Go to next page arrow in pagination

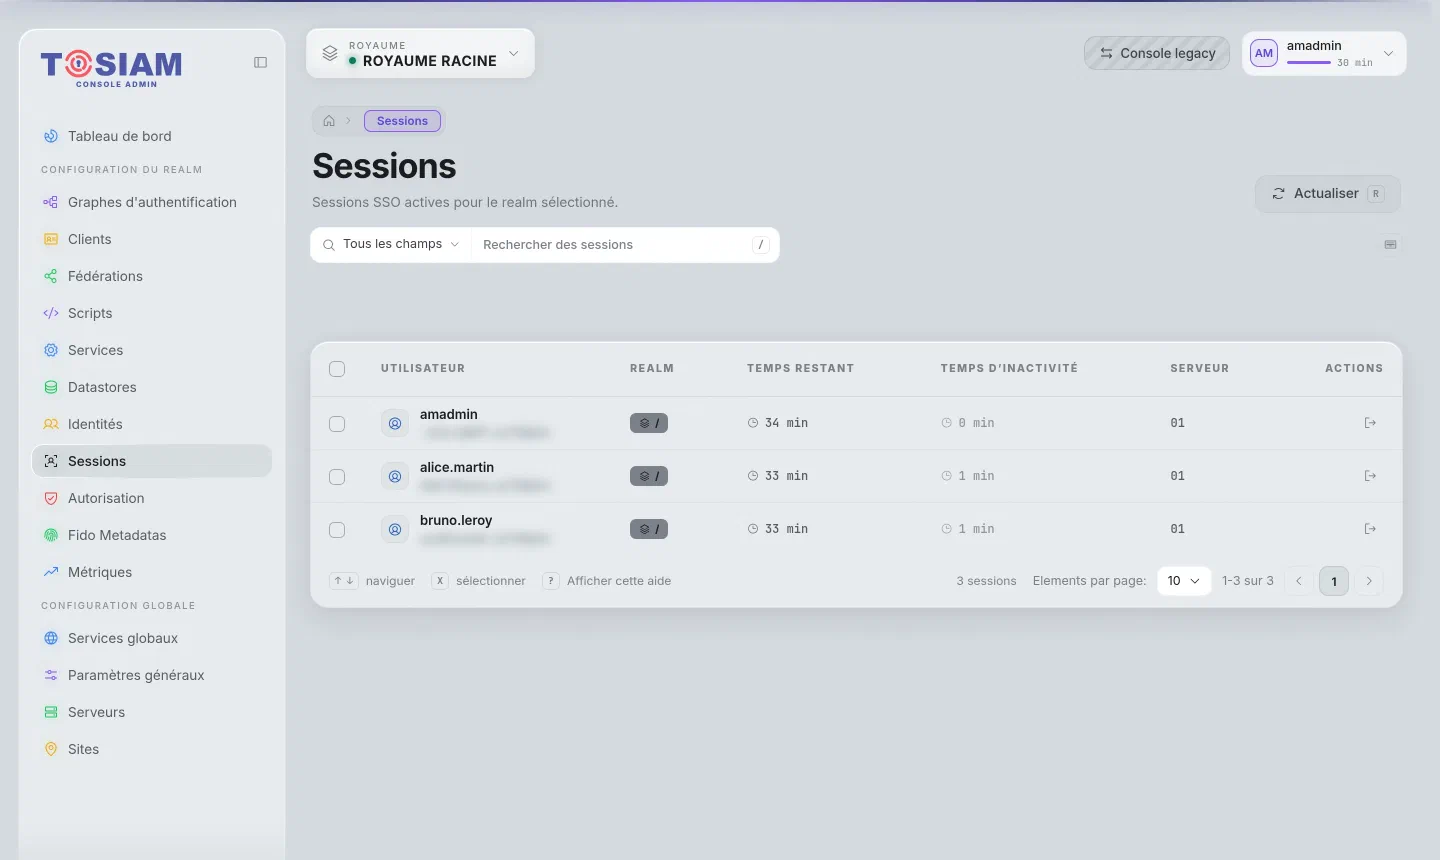click(x=1369, y=581)
